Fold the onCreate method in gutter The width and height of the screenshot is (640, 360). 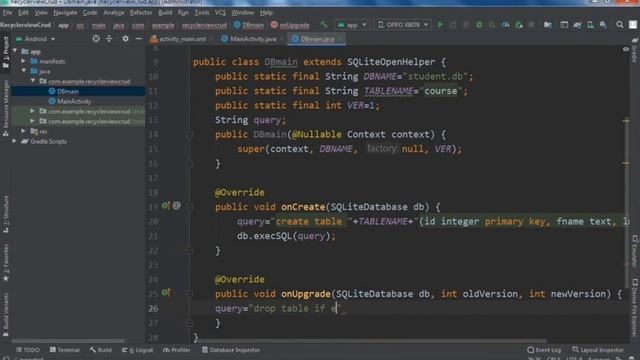tap(189, 207)
